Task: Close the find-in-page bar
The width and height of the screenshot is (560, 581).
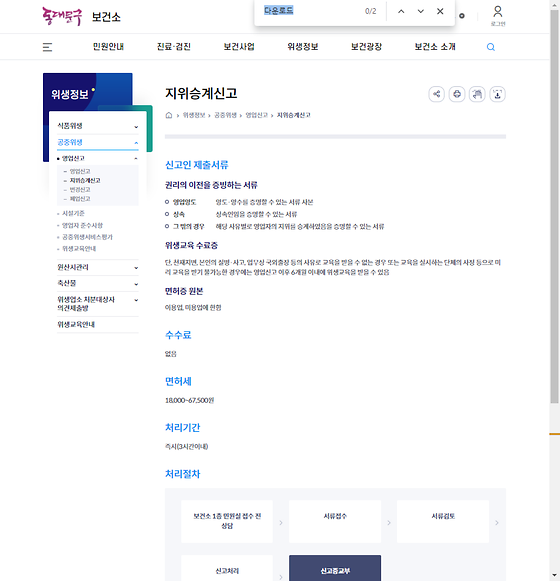Action: pos(440,11)
